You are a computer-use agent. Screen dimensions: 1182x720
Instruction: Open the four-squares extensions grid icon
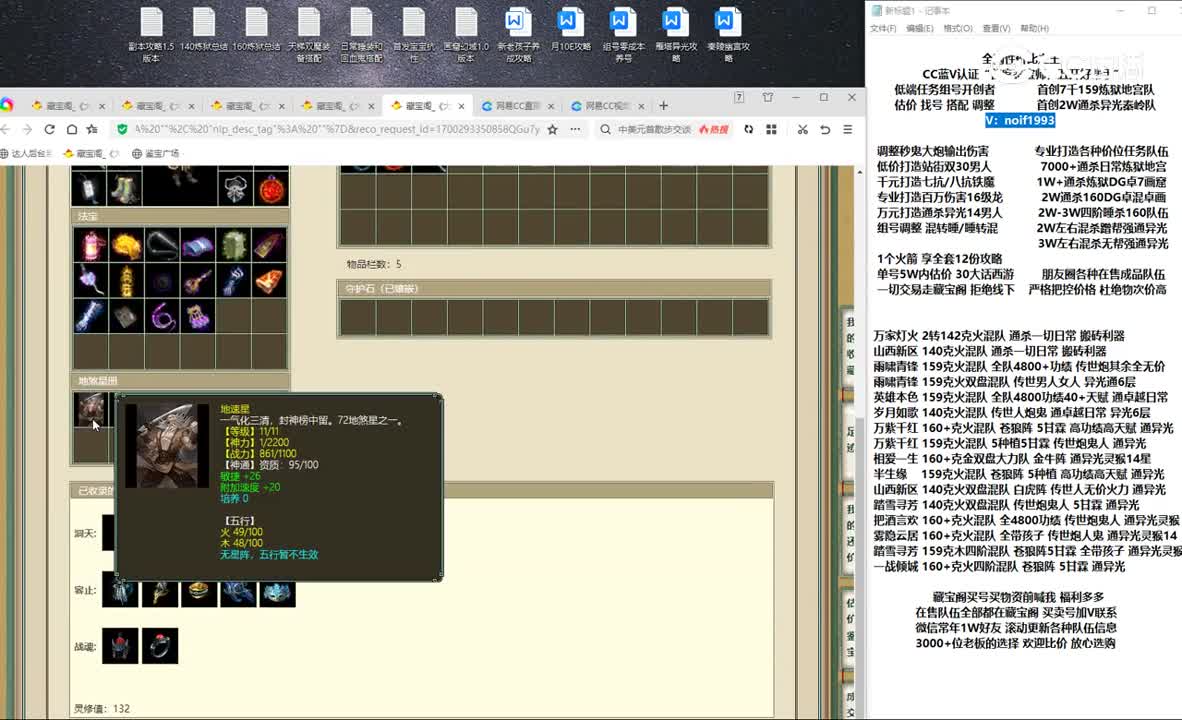coord(771,129)
